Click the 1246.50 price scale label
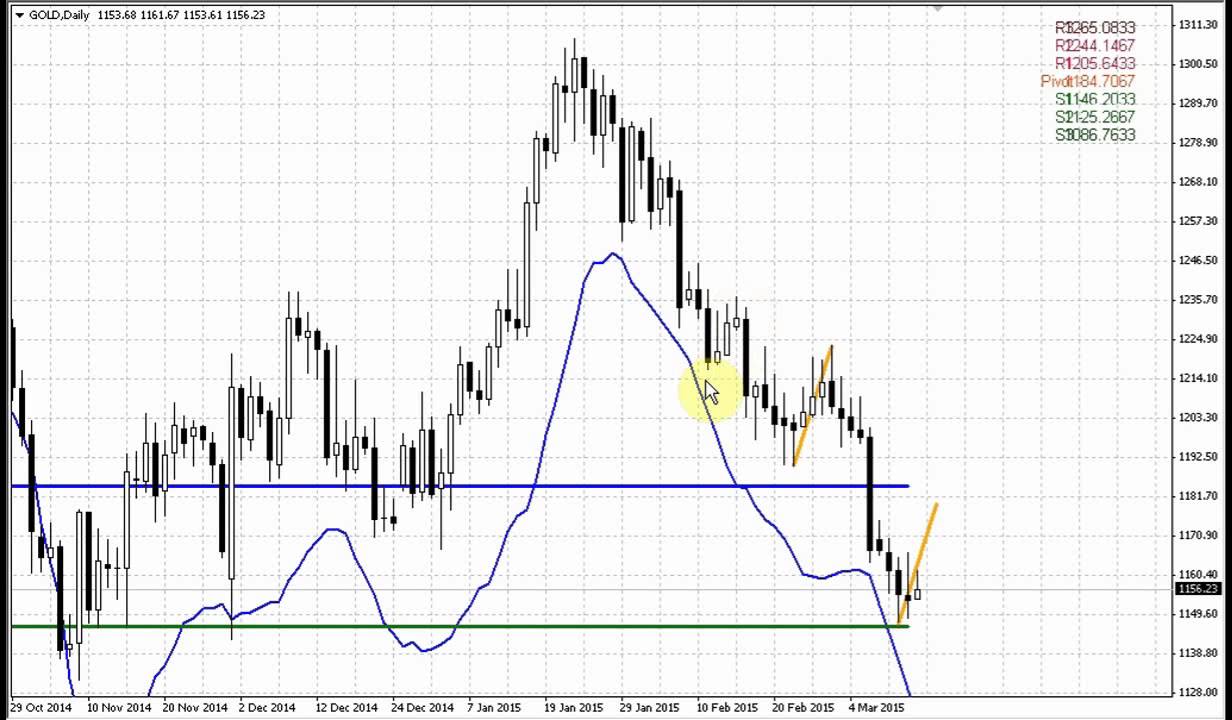 click(x=1198, y=260)
